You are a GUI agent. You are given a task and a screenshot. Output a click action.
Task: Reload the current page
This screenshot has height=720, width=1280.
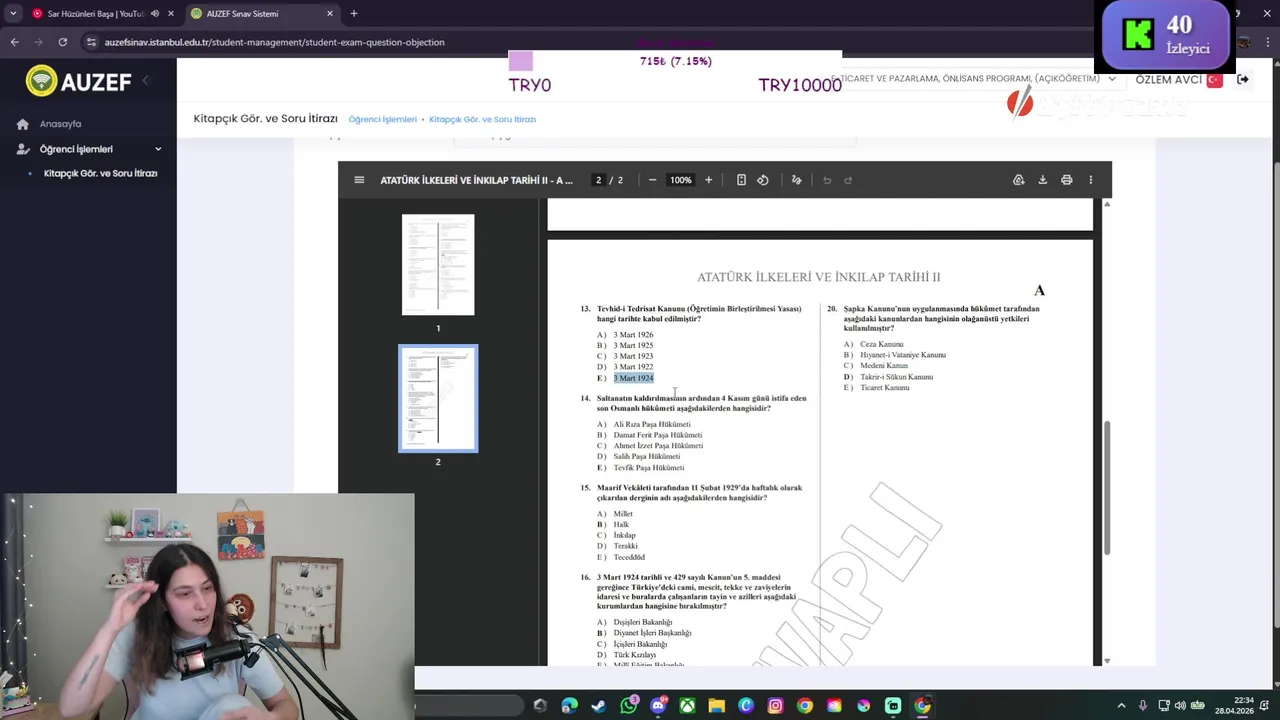coord(63,42)
